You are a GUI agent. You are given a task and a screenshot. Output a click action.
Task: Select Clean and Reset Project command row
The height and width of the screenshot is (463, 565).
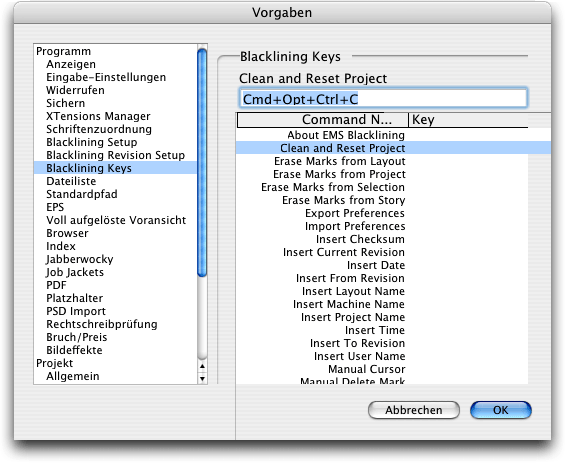click(x=393, y=148)
